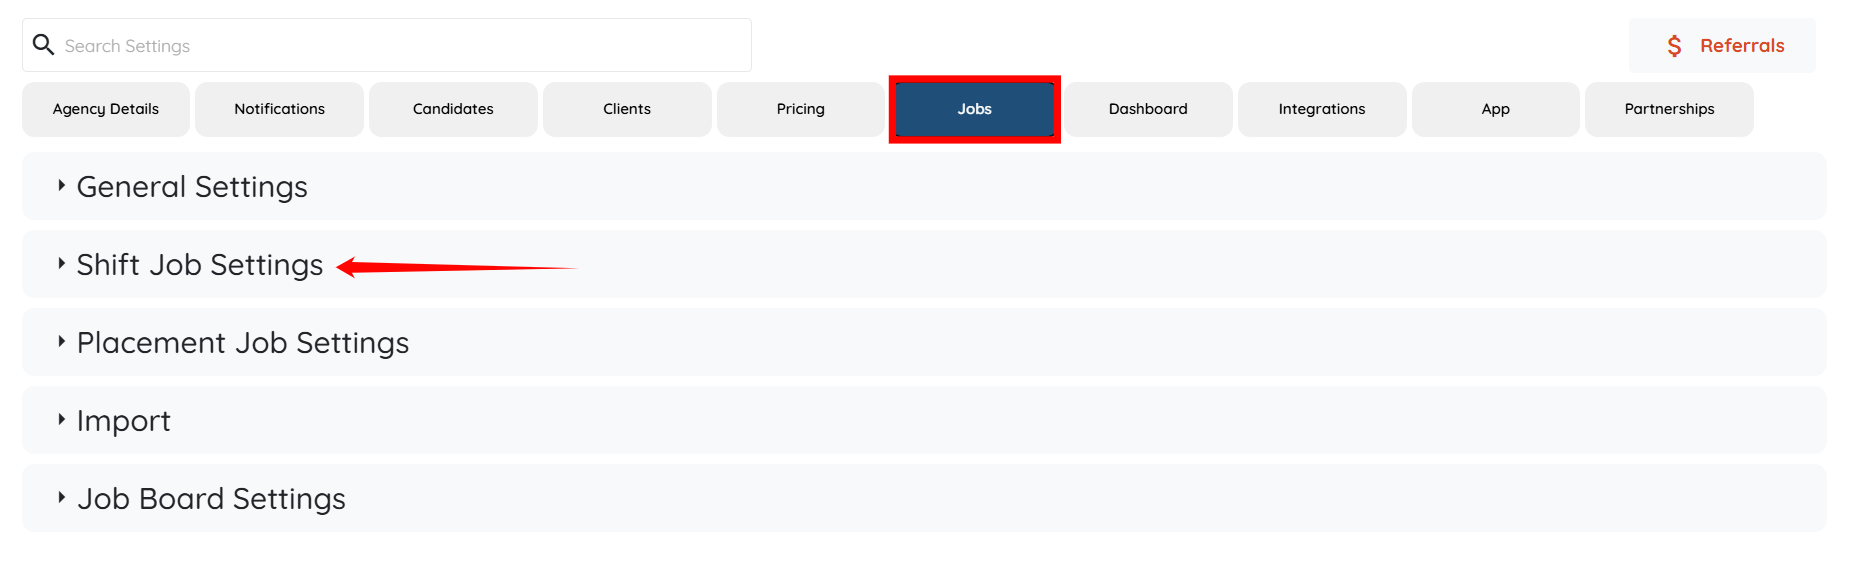Click the magnifier search icon
1871x584 pixels.
(x=43, y=45)
